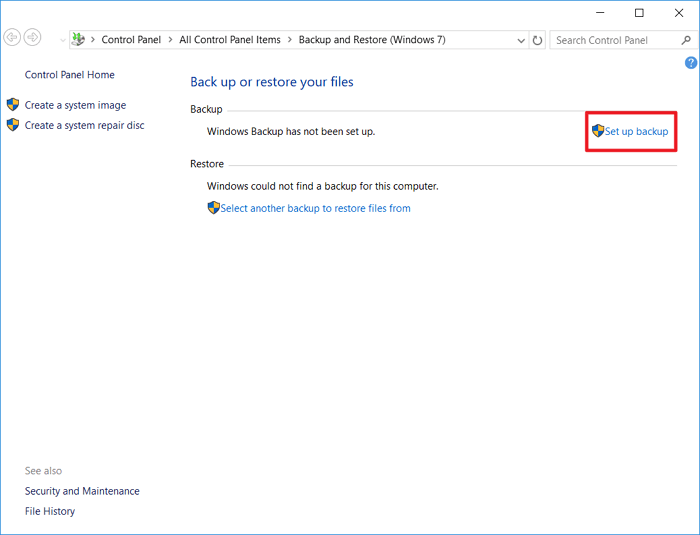Click the Restore section label
The image size is (700, 535).
pyautogui.click(x=207, y=164)
